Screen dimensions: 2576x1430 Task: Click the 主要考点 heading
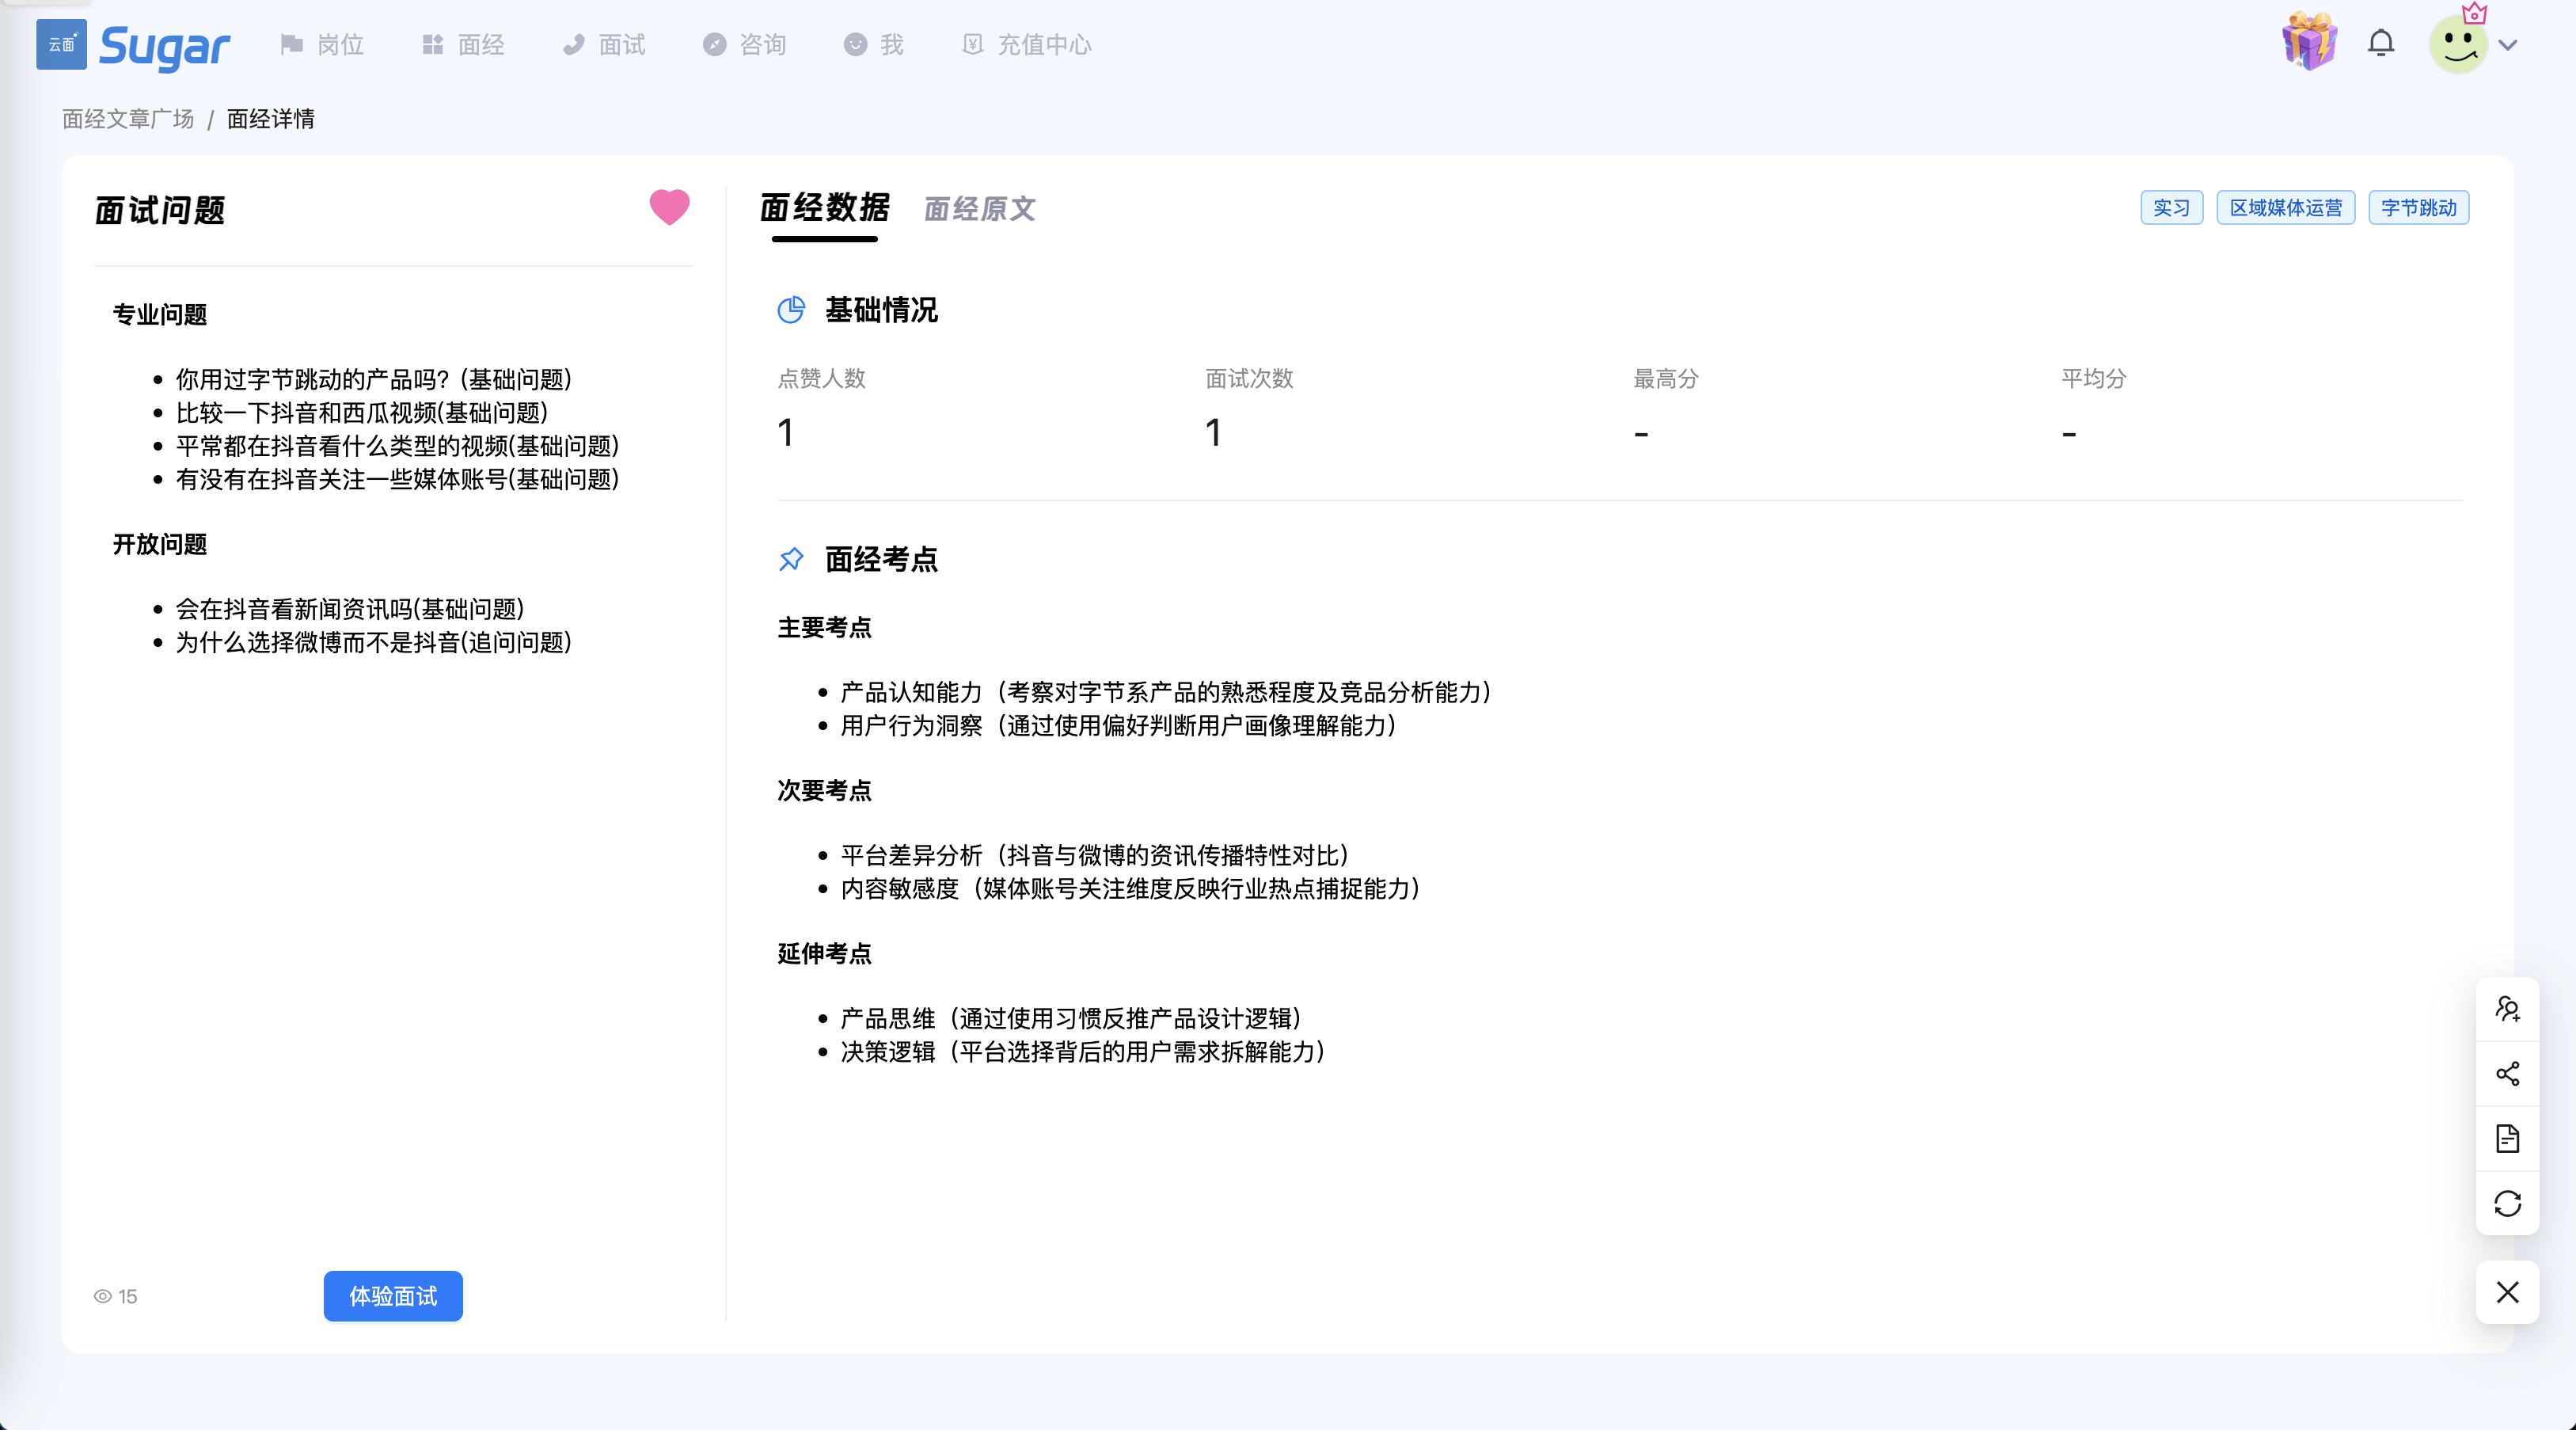tap(825, 628)
